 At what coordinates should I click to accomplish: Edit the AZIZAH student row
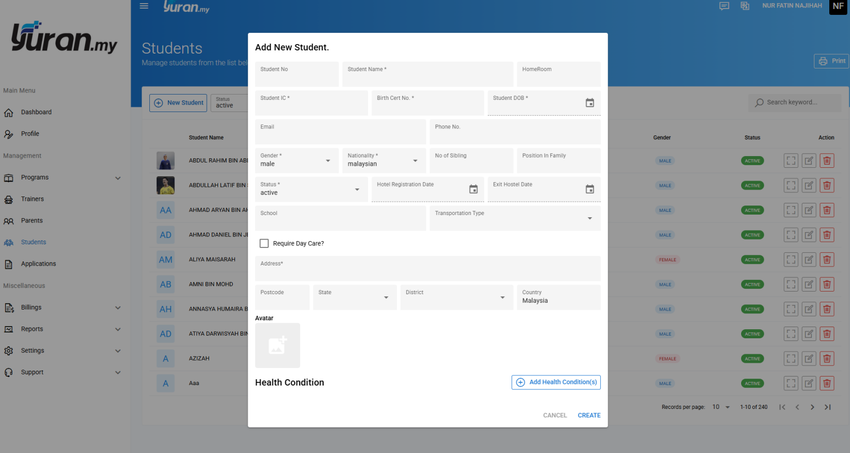[809, 359]
